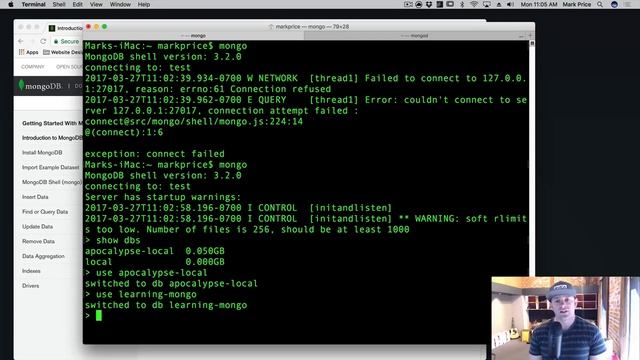Click the 'apocalypse-local 0.050GB' output row
Screen dimensions: 640x360
click(x=155, y=251)
